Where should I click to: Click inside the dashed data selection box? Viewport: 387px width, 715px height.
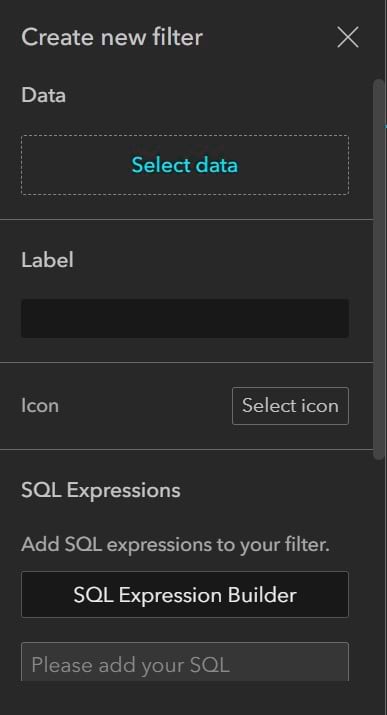(185, 165)
